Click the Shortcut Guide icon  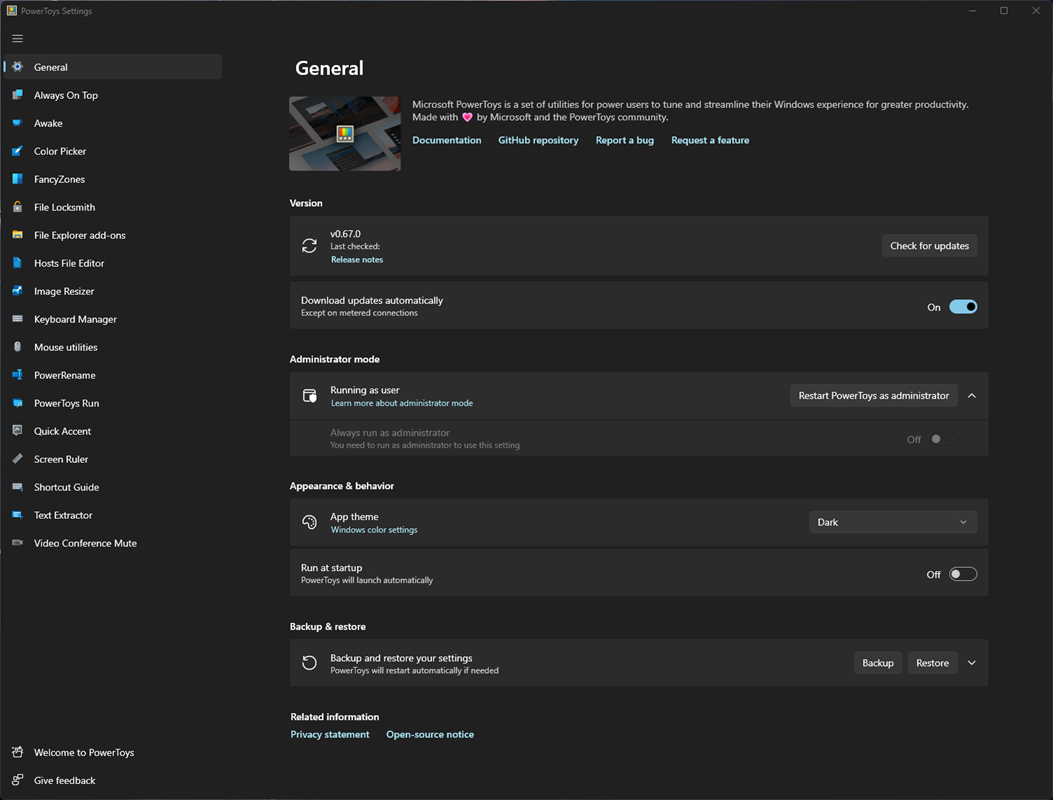17,487
